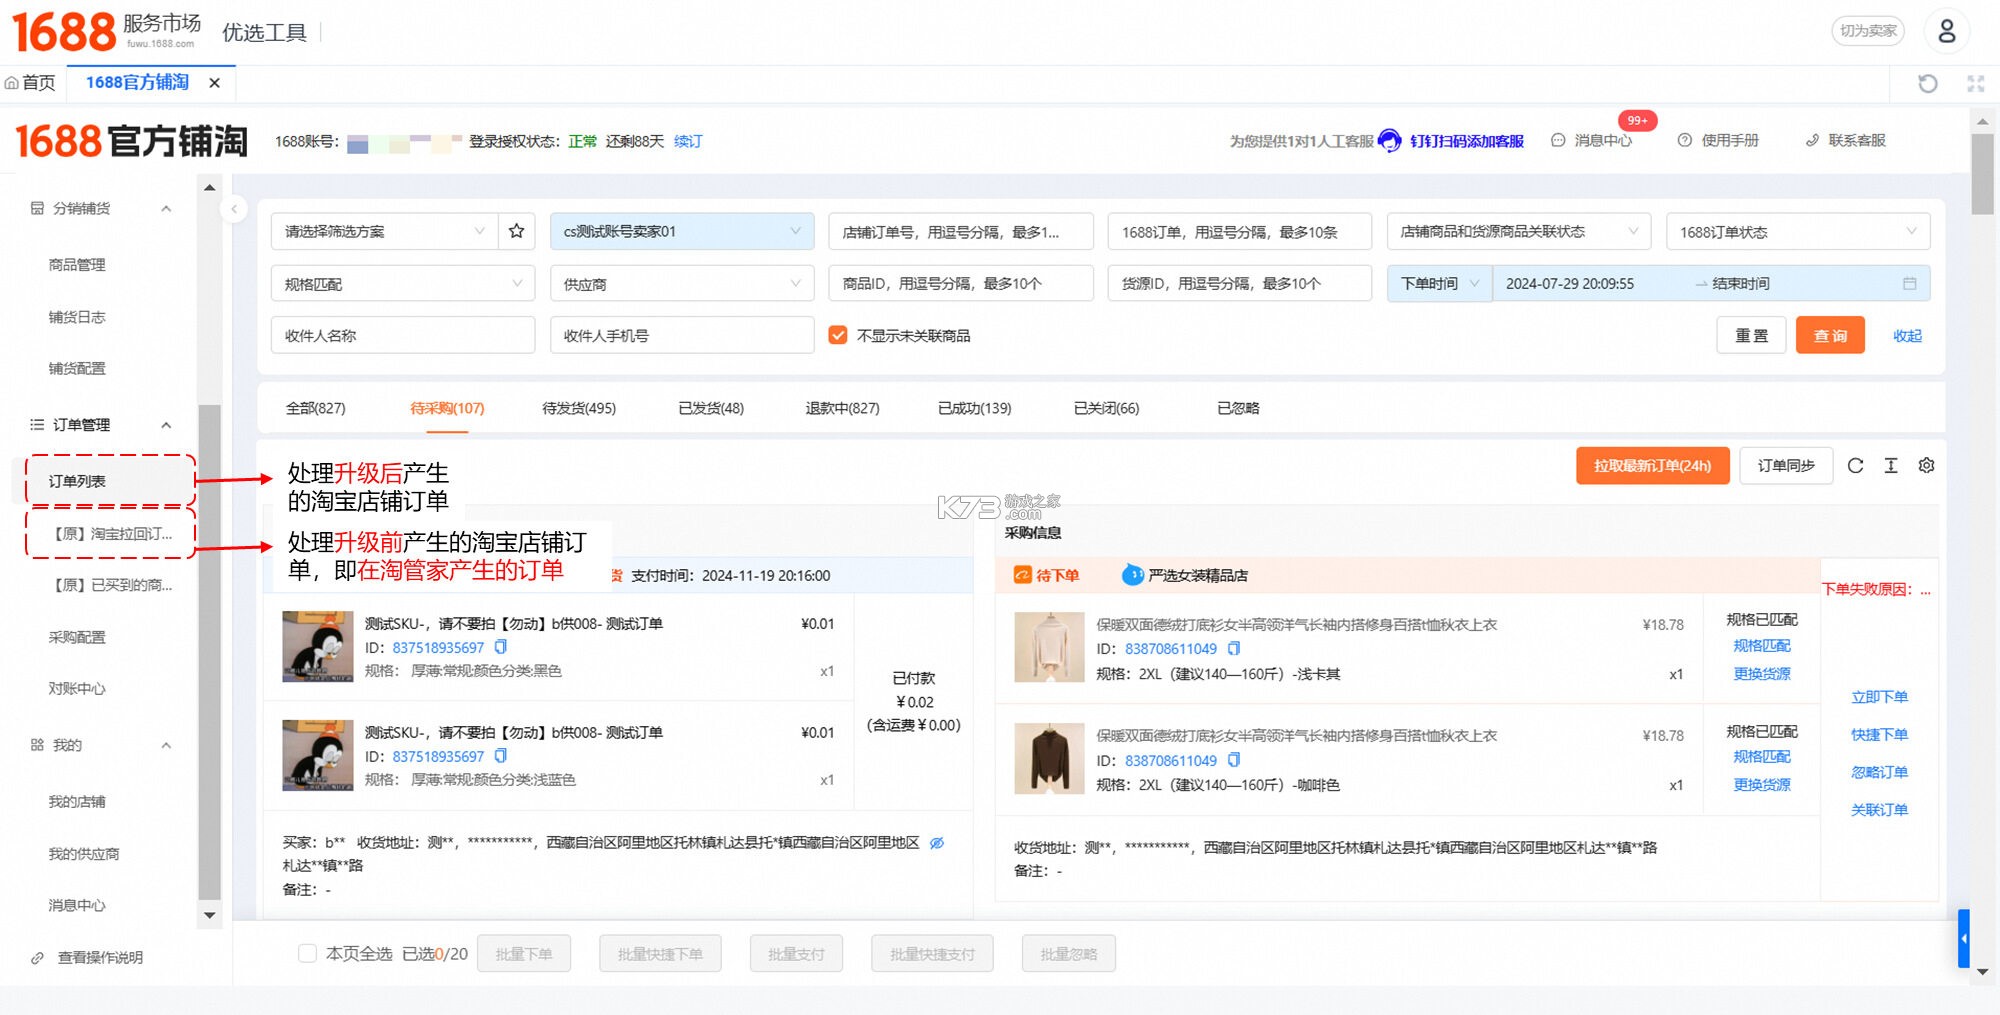
Task: Open 请选择筛选方案 dropdown
Action: (385, 231)
